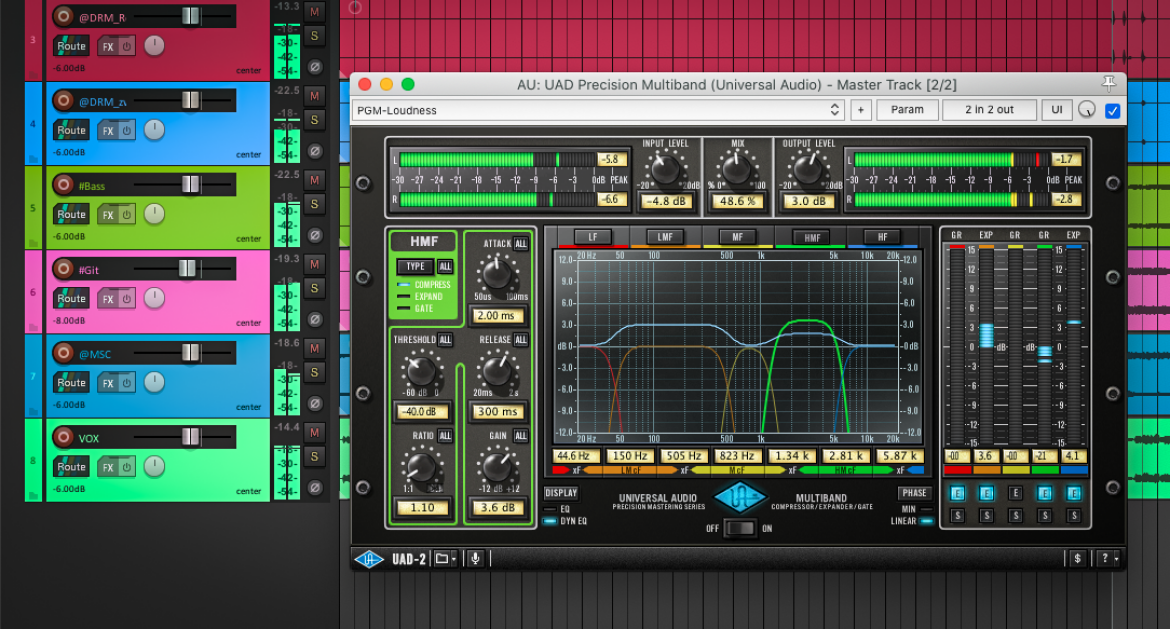Click the 2 in 2 out button
1170x629 pixels.
coord(989,110)
